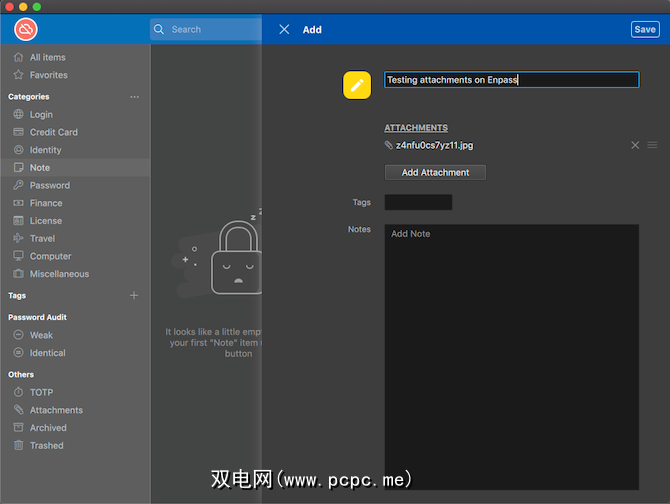Close the Add item panel
The height and width of the screenshot is (504, 670).
[x=284, y=29]
